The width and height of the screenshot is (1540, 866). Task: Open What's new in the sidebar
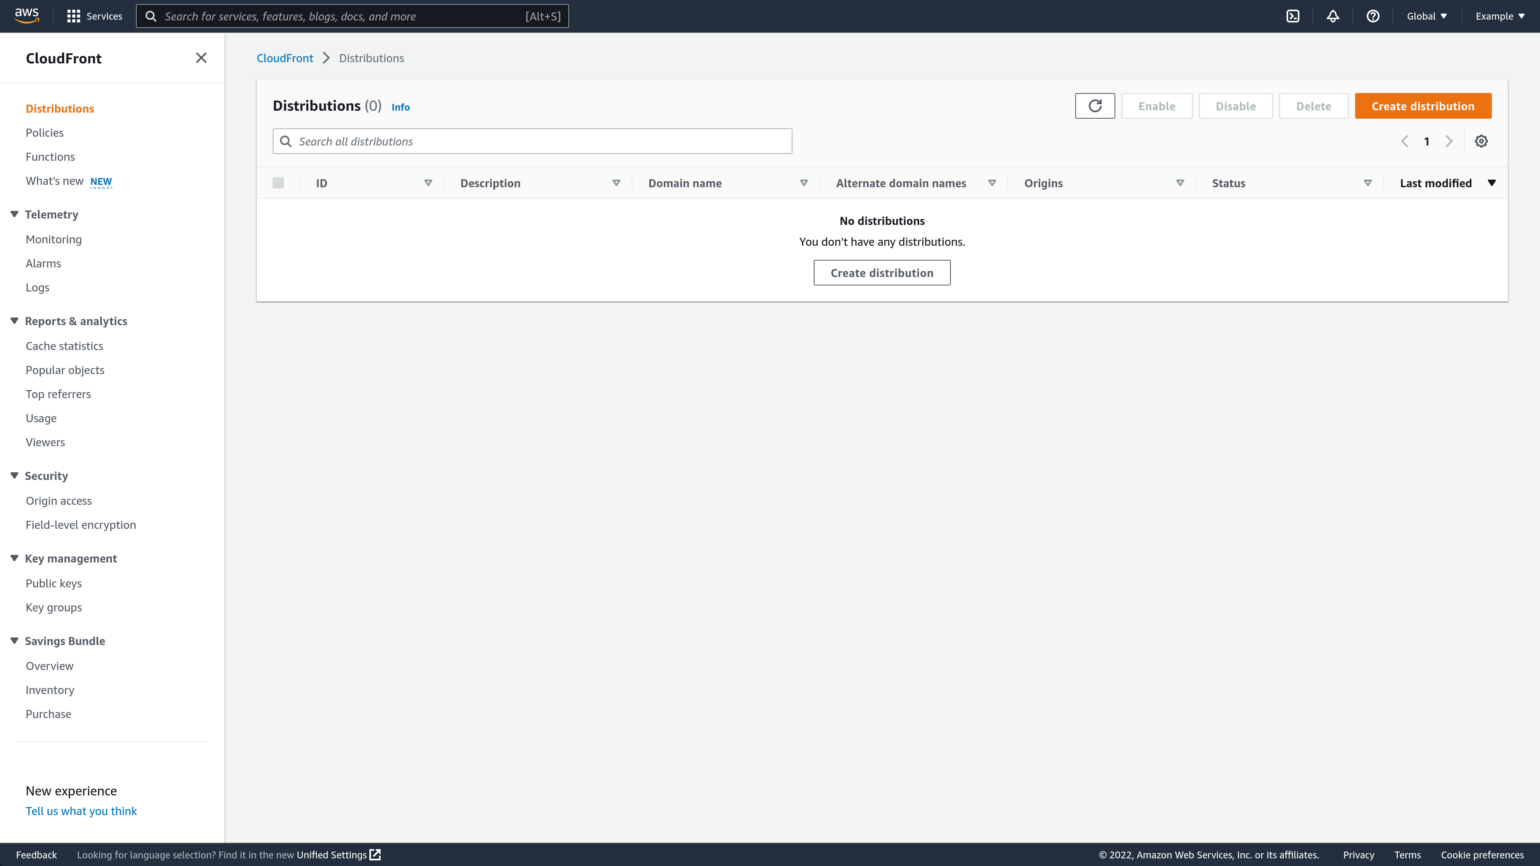coord(55,181)
